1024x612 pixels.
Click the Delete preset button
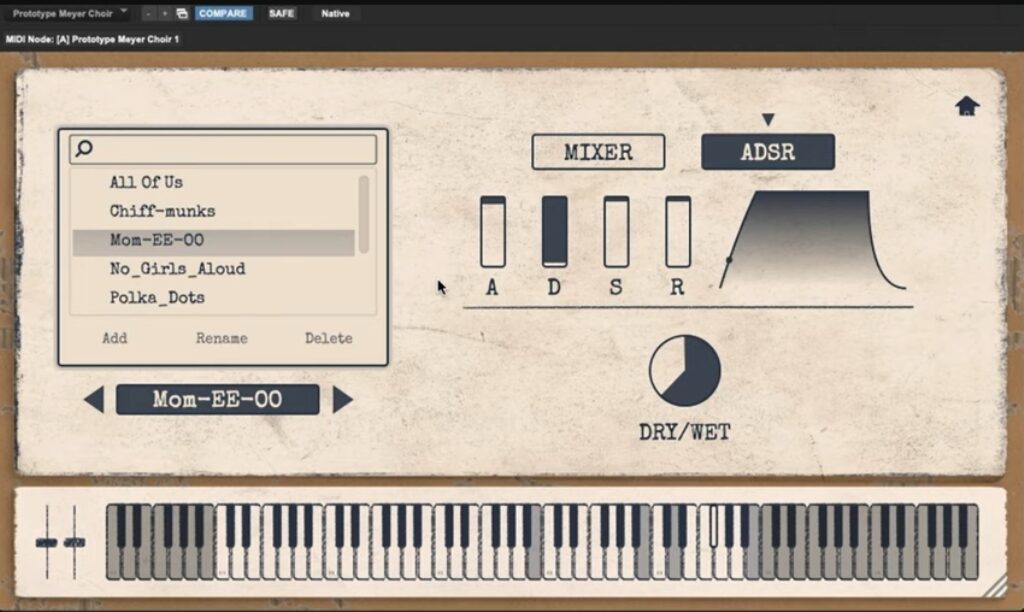328,338
